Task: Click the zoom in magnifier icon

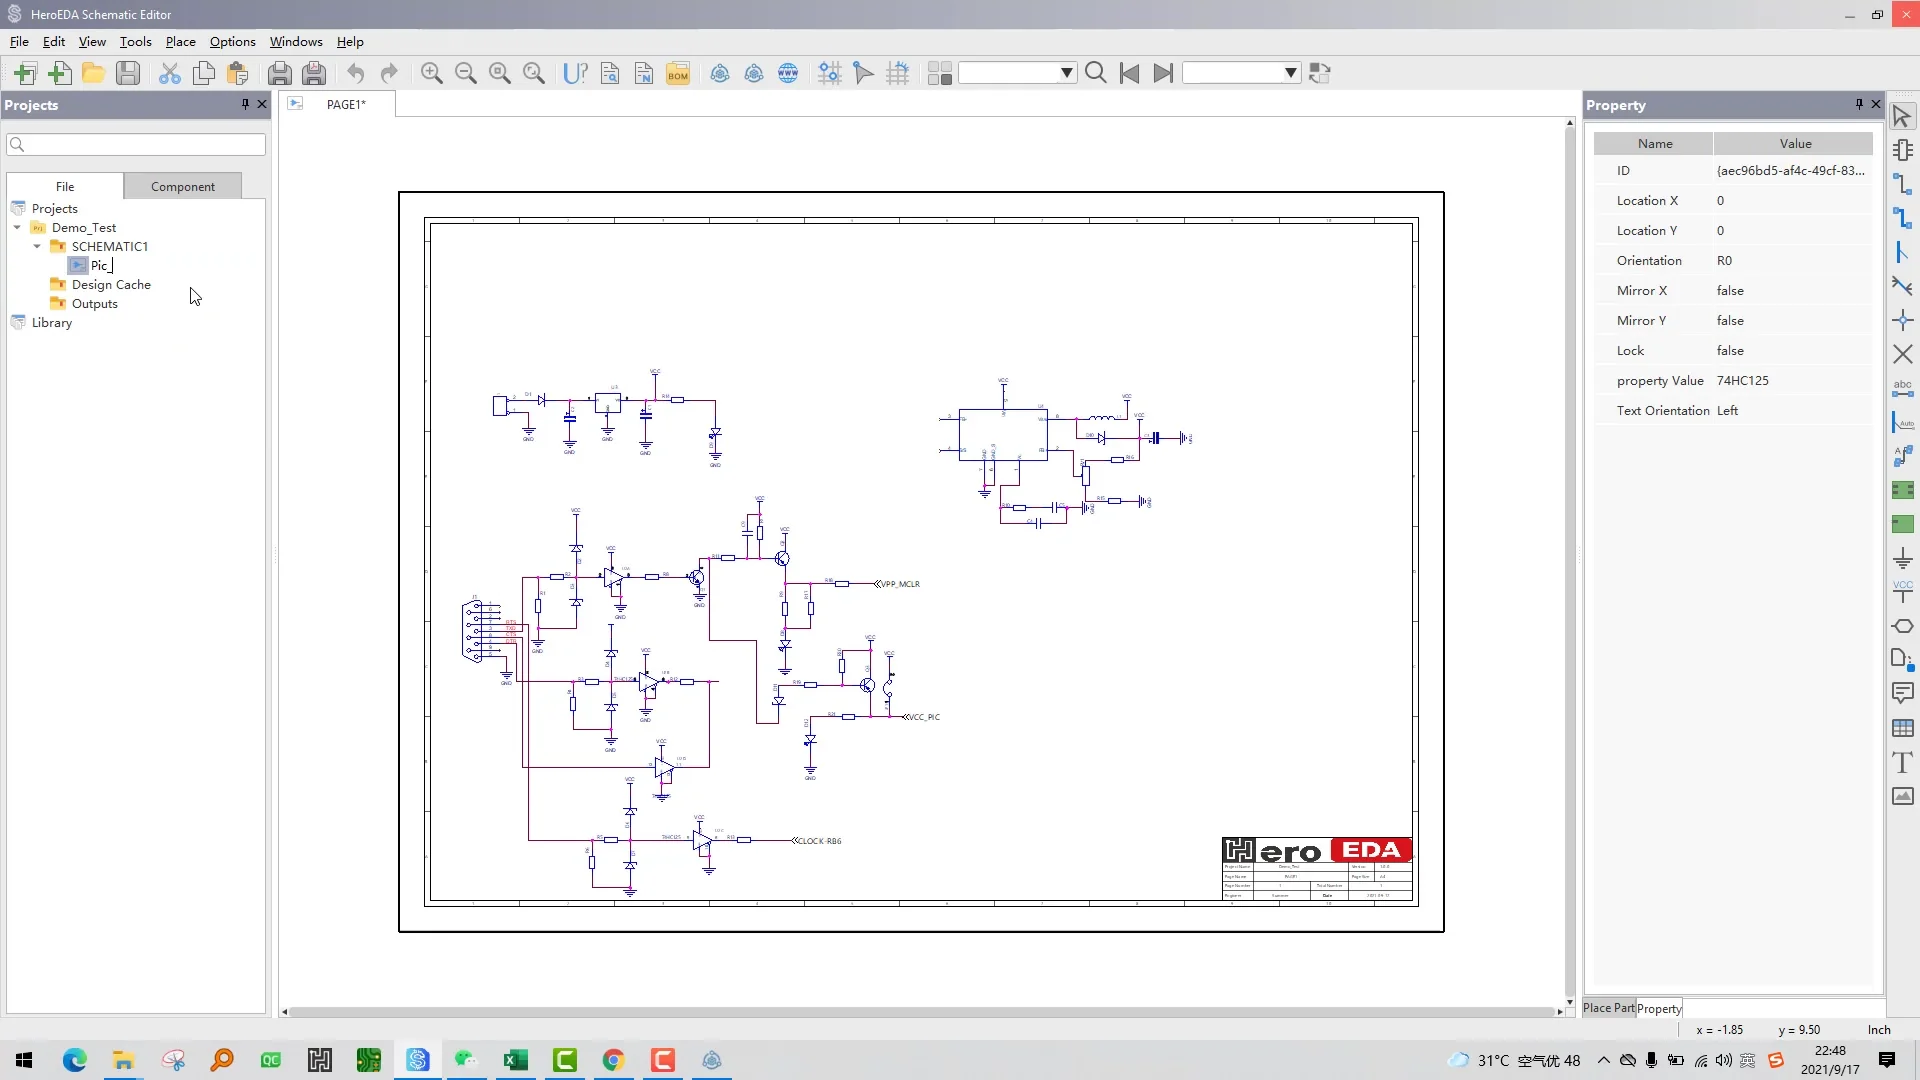Action: point(432,73)
